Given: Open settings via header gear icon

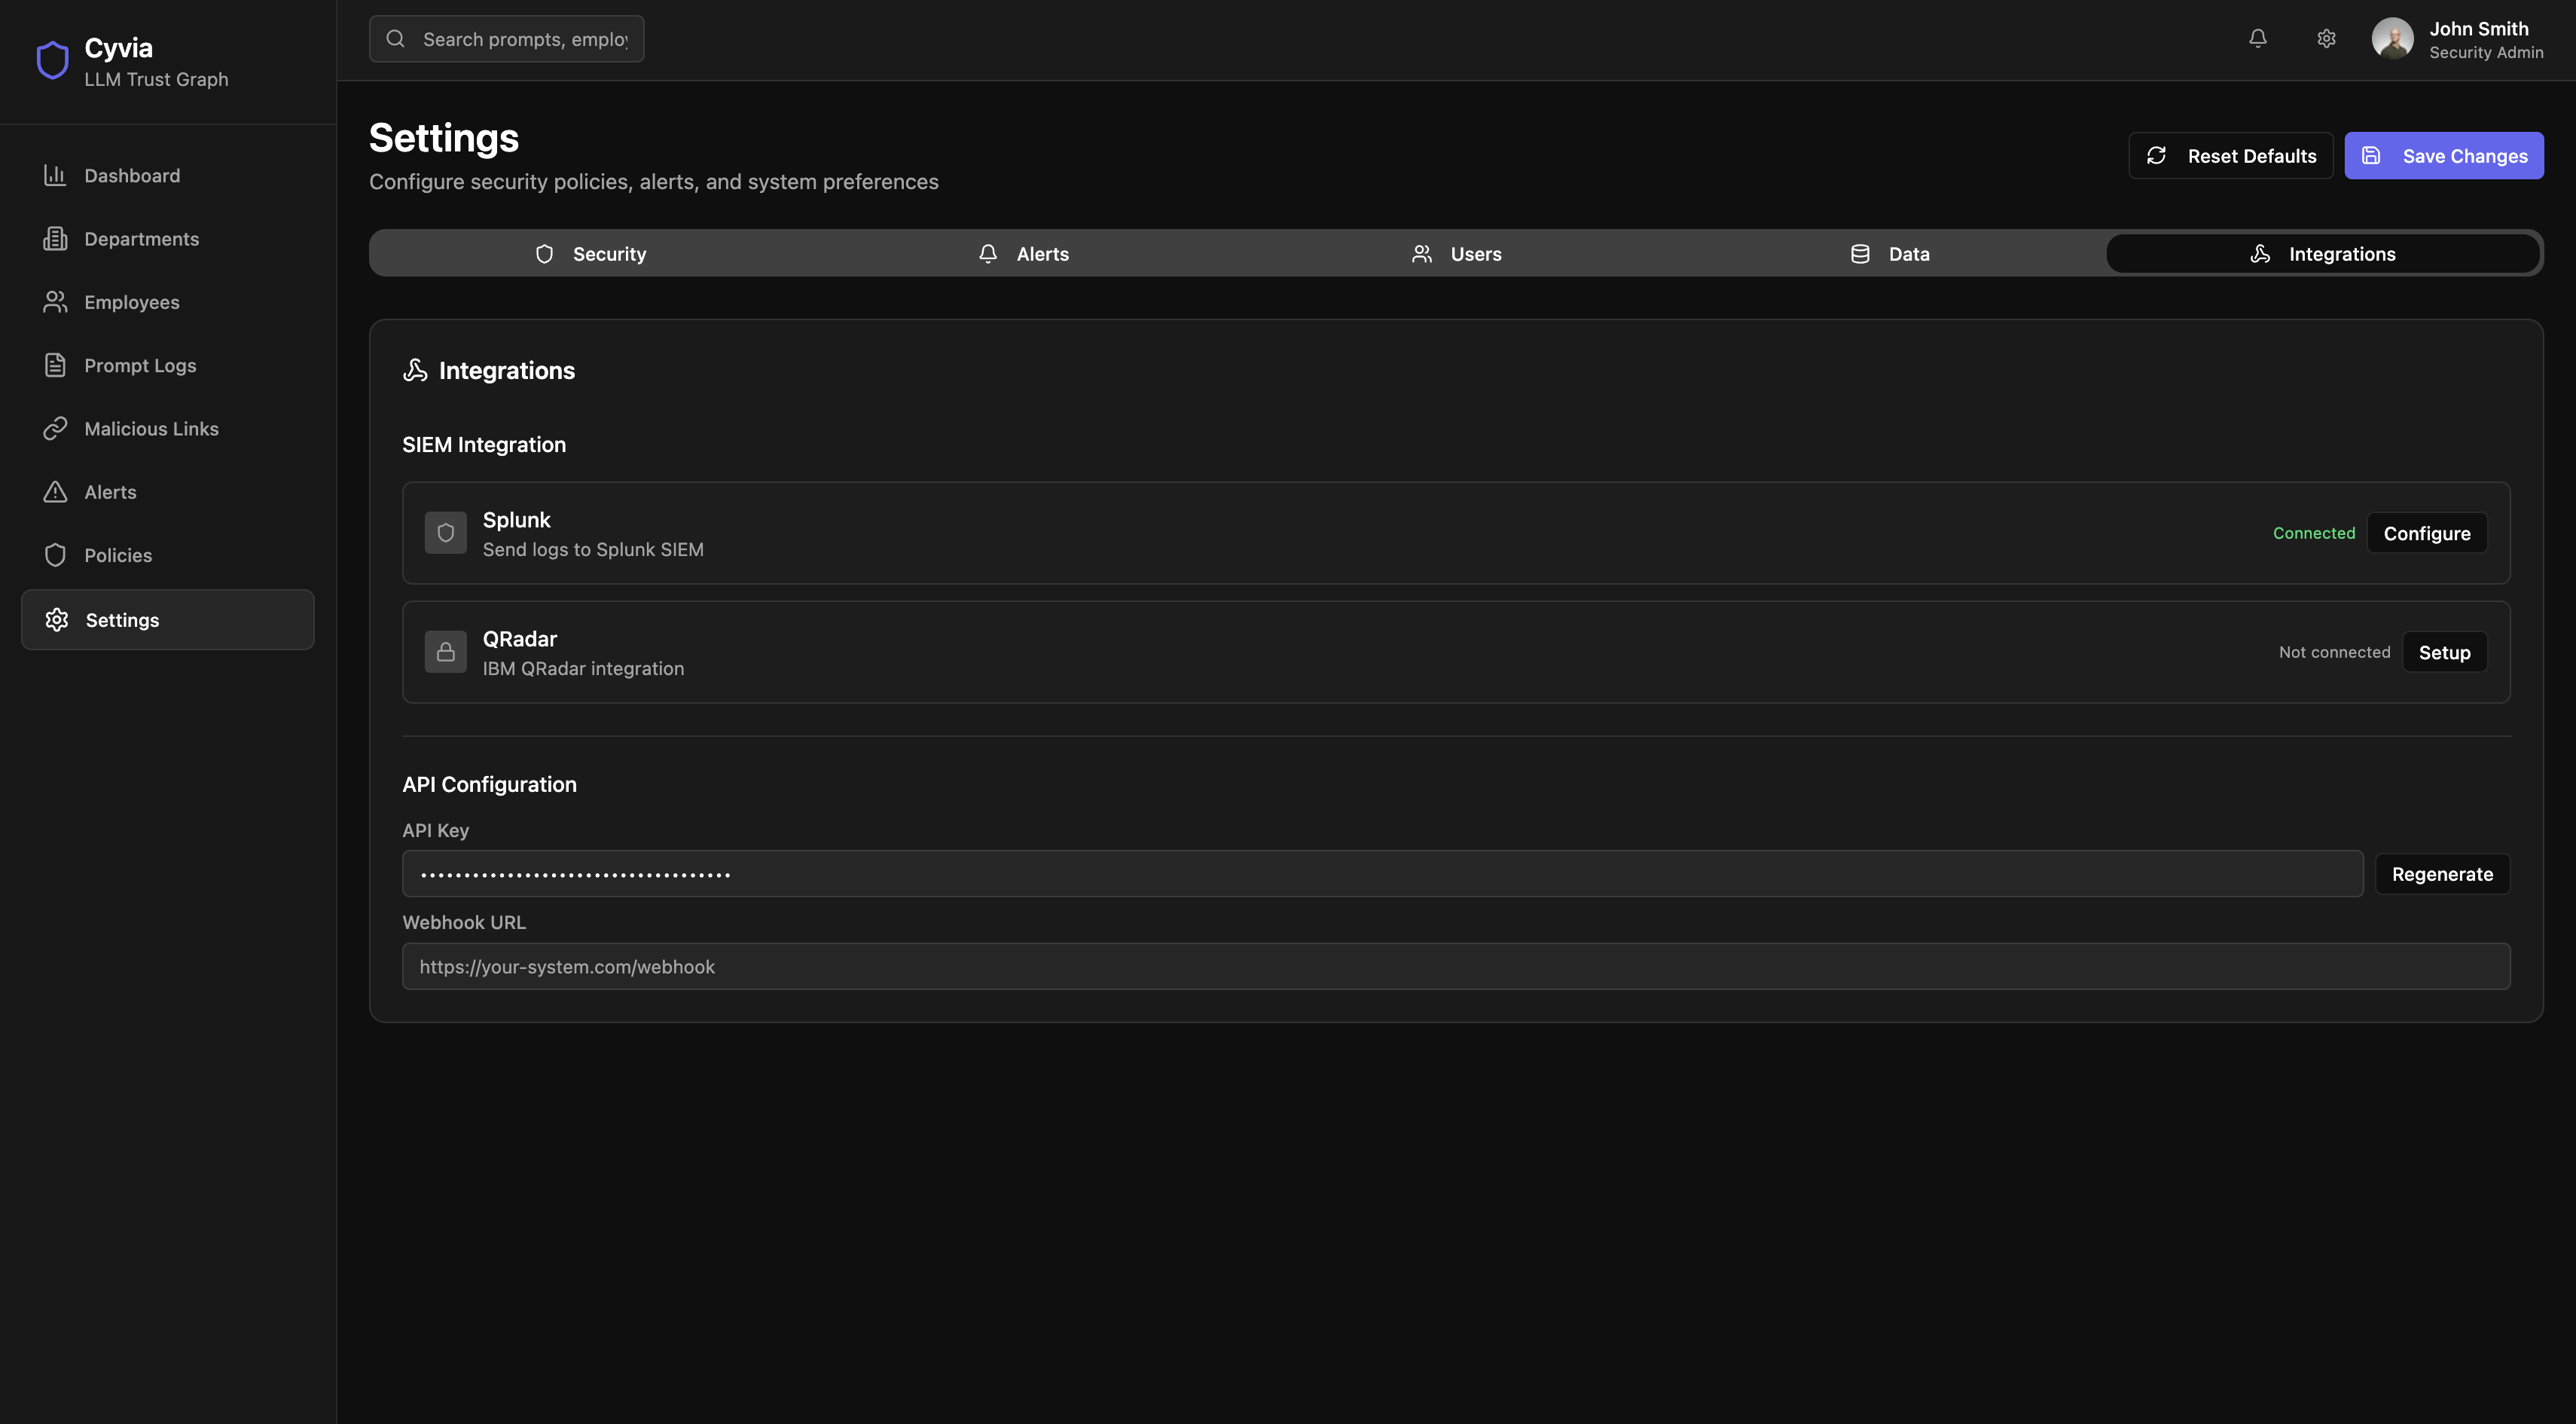Looking at the screenshot, I should point(2326,39).
